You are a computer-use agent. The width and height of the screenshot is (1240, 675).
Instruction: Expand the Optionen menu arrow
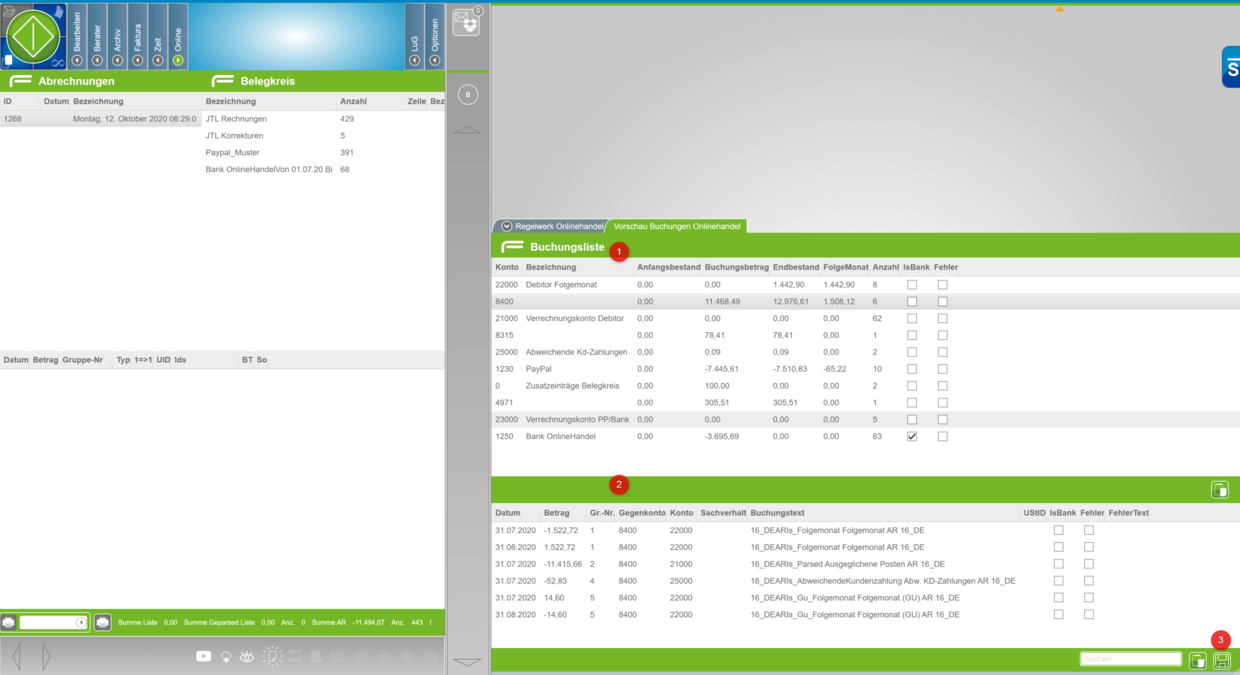435,60
